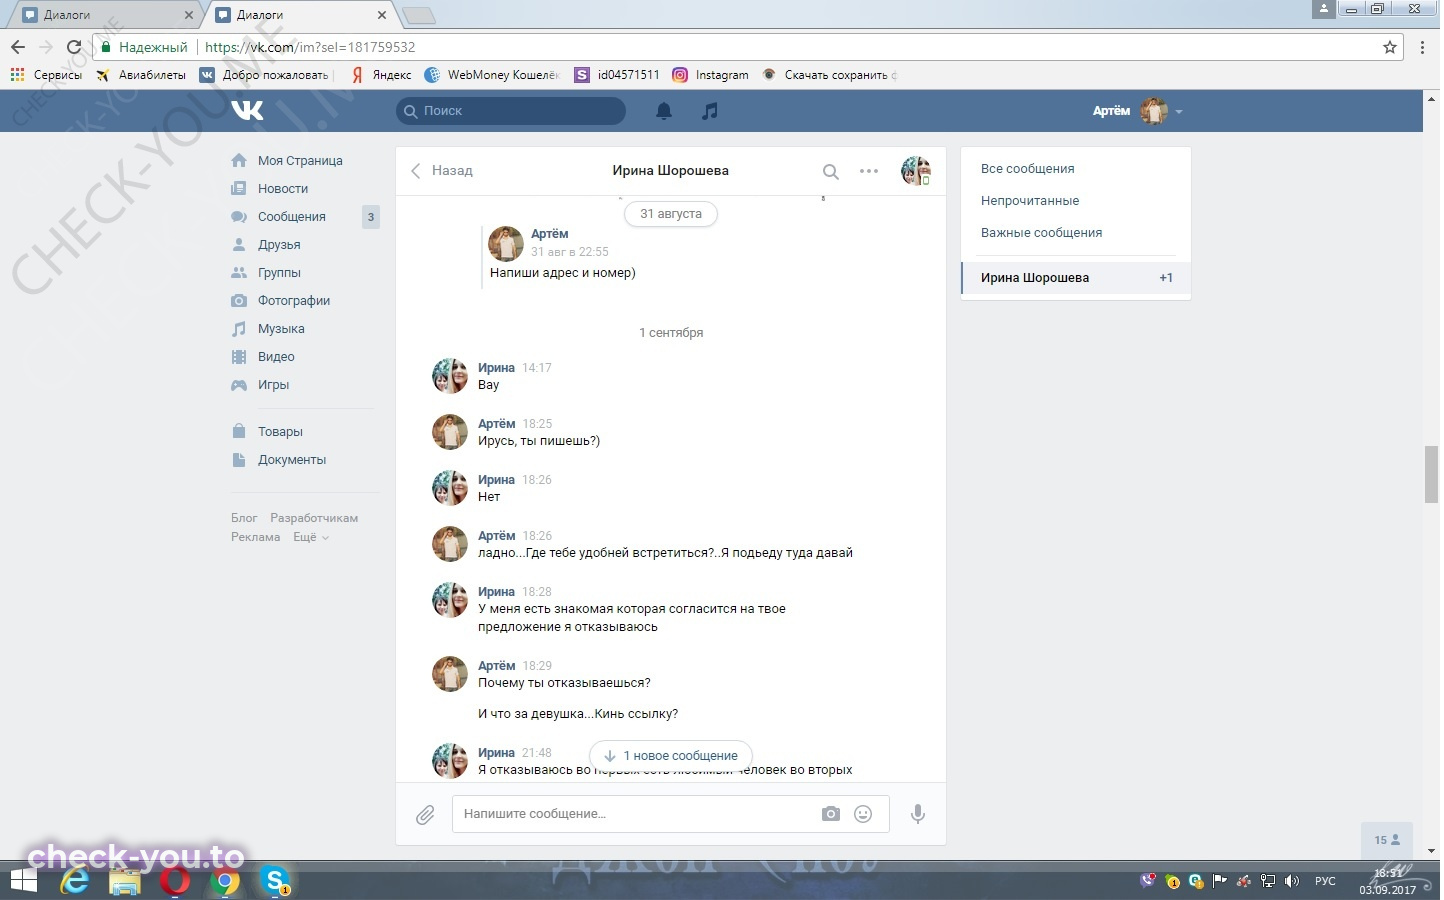Click the VK logo in header
Viewport: 1444px width, 900px height.
(247, 110)
